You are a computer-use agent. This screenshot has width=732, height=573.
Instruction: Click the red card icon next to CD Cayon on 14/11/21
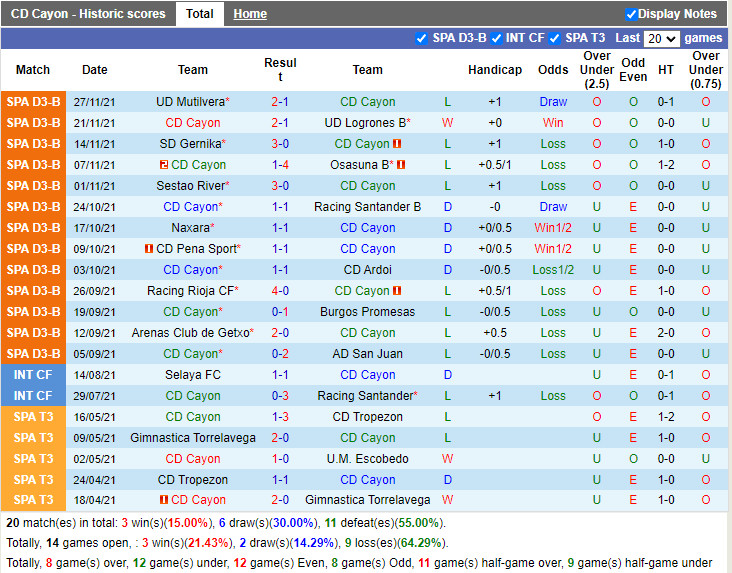pyautogui.click(x=397, y=144)
